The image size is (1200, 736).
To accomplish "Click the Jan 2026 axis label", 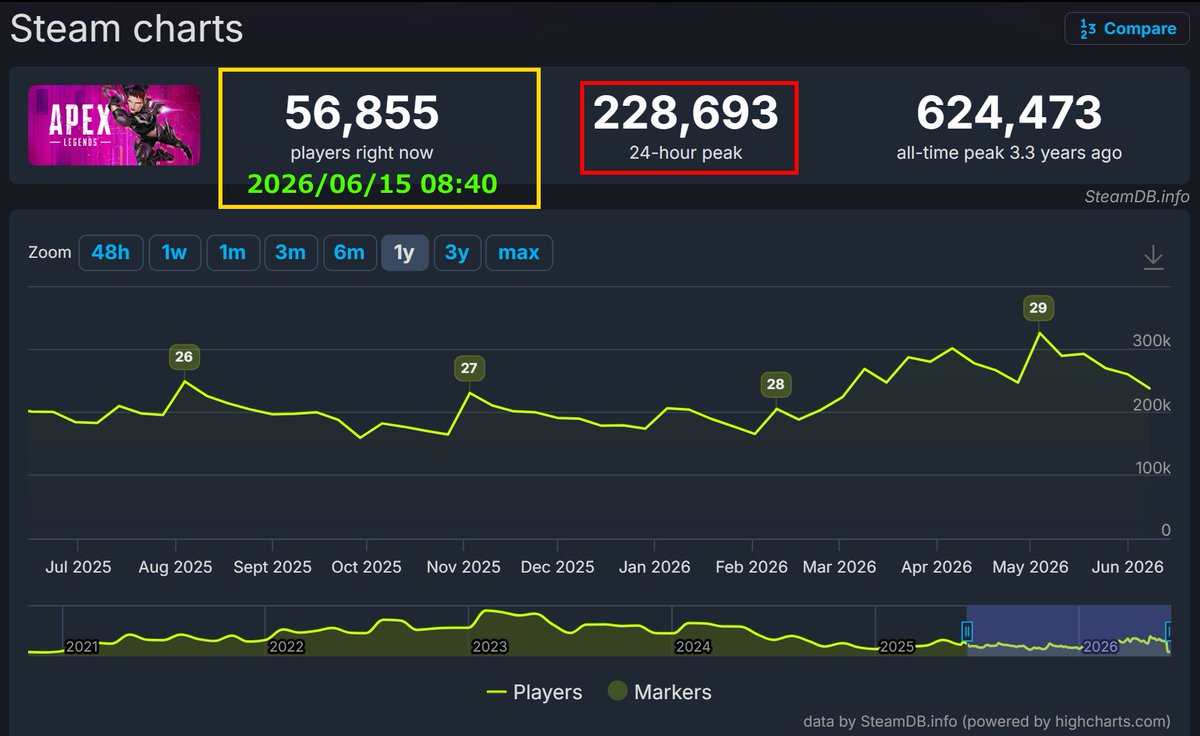I will coord(654,567).
